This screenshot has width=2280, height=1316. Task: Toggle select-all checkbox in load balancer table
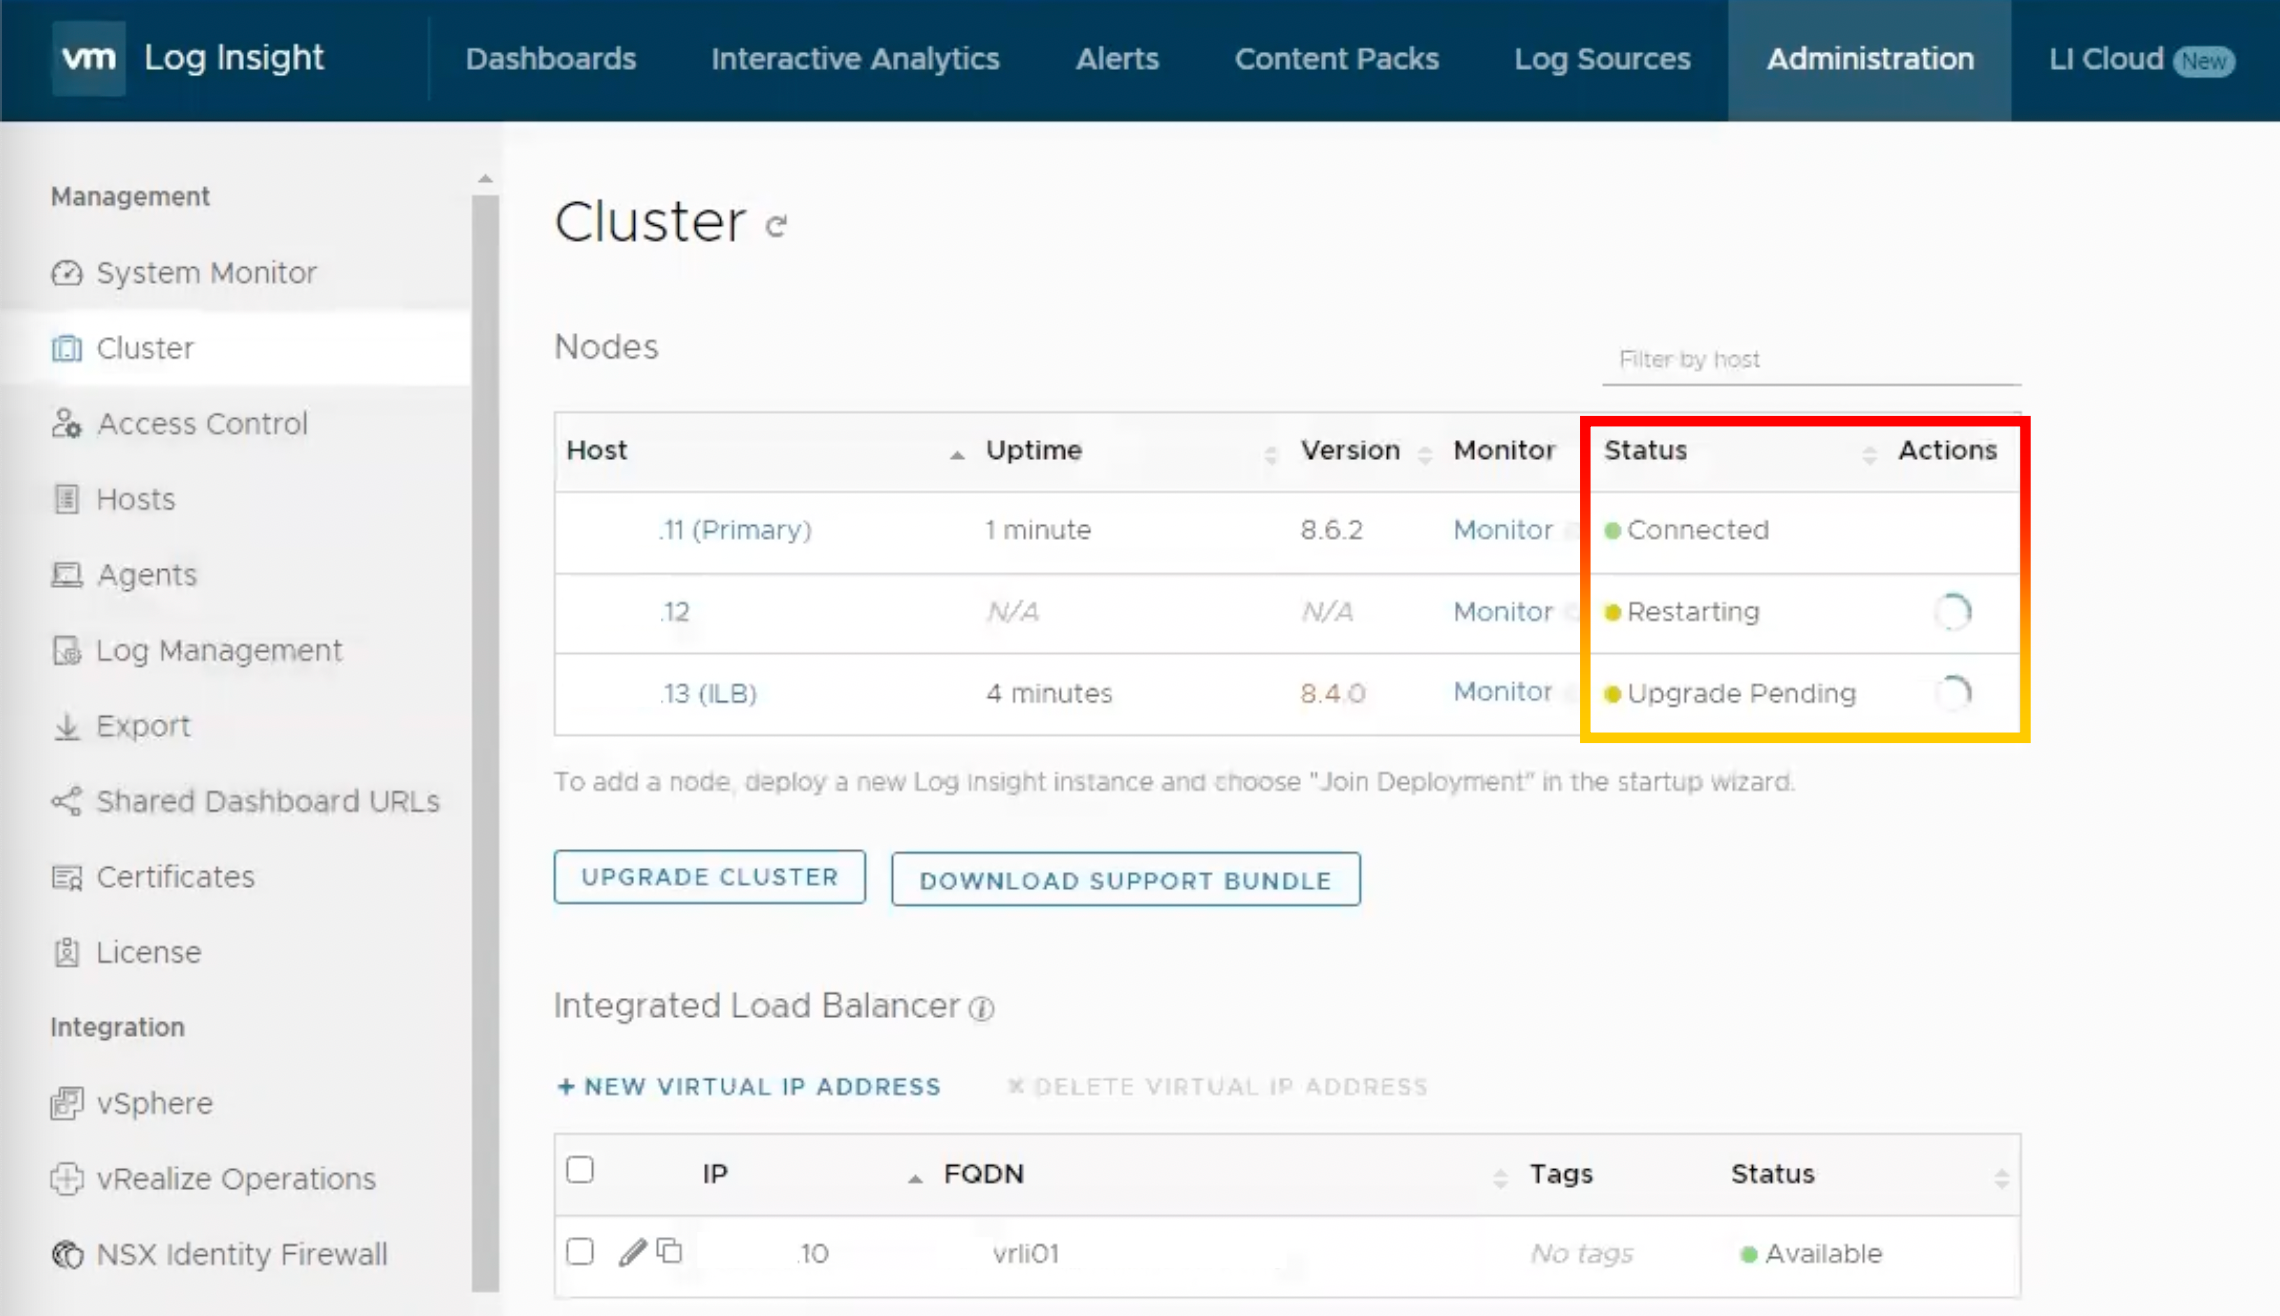(580, 1170)
